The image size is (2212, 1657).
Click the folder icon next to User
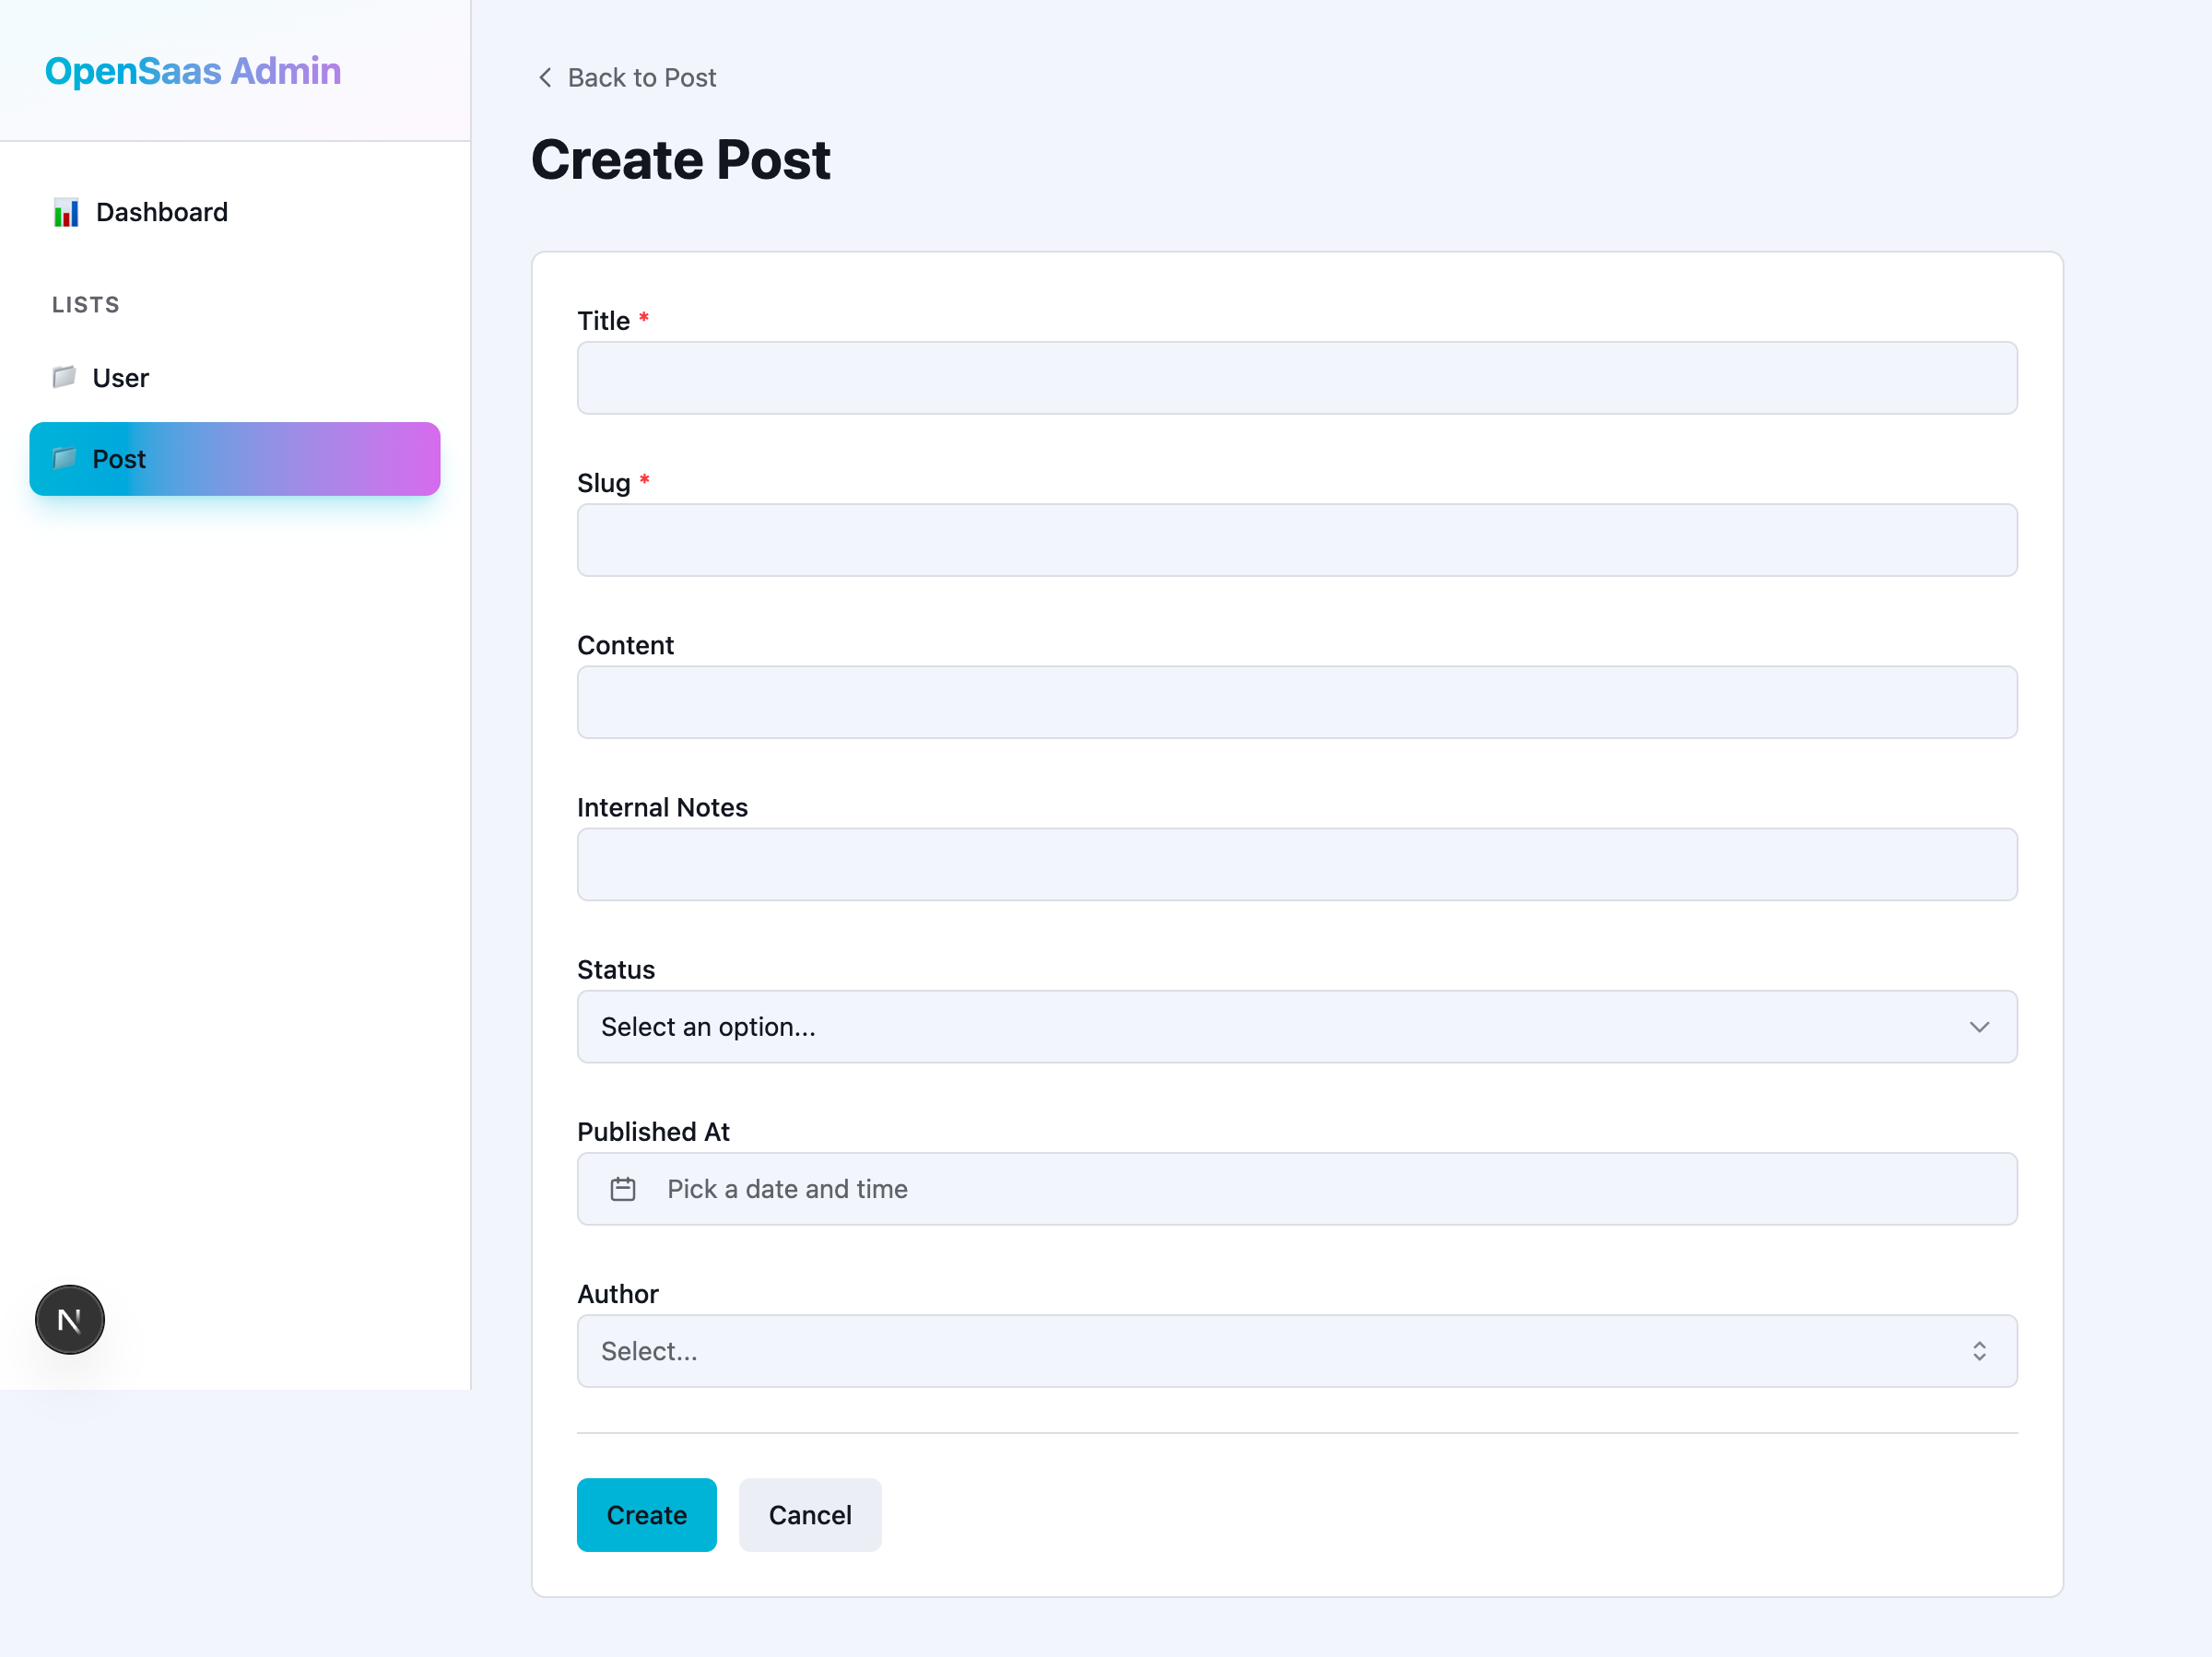point(64,377)
